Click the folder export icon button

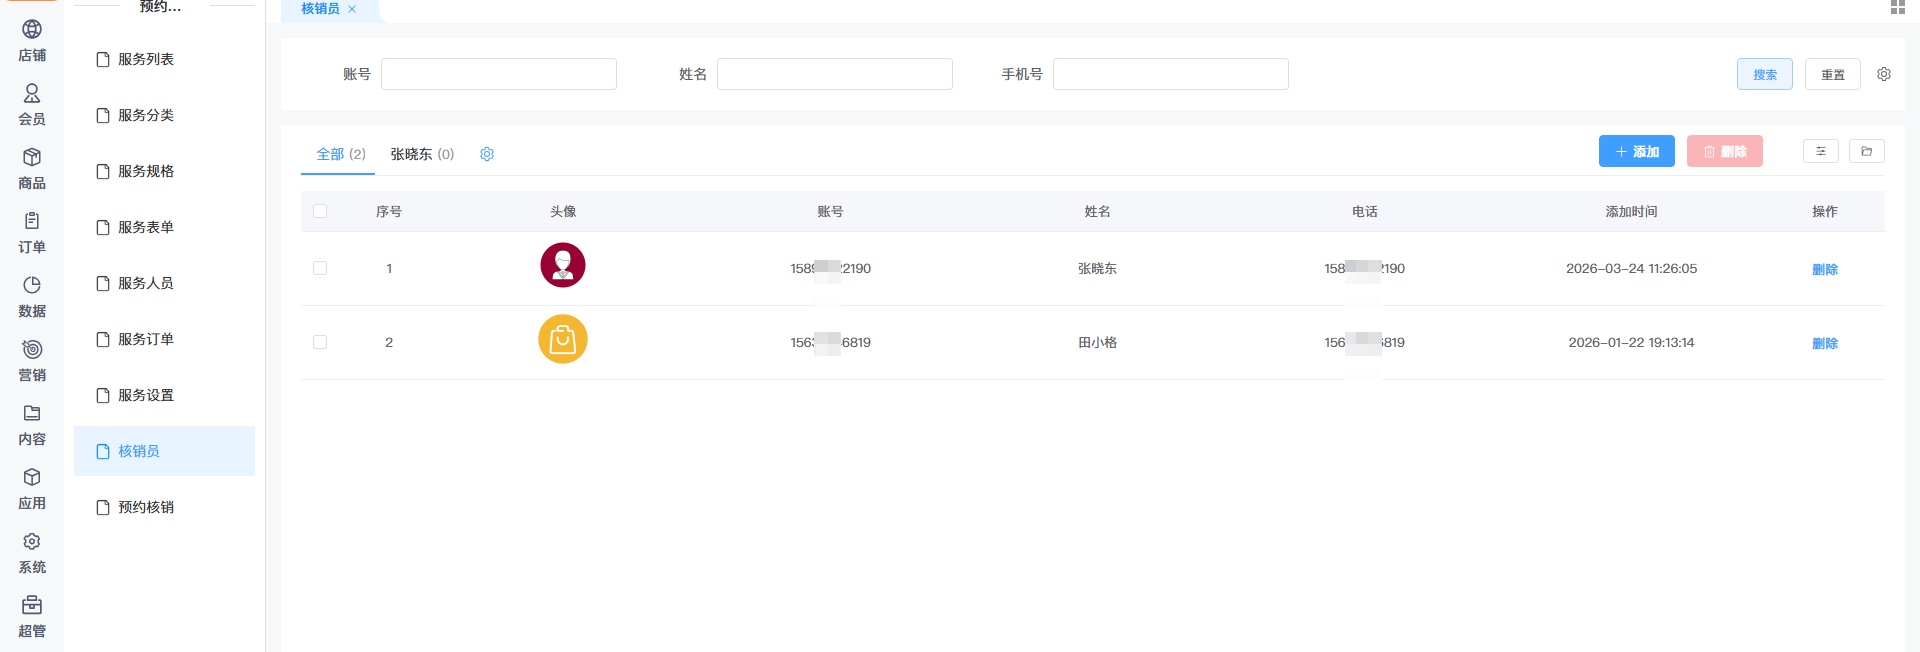[1867, 151]
